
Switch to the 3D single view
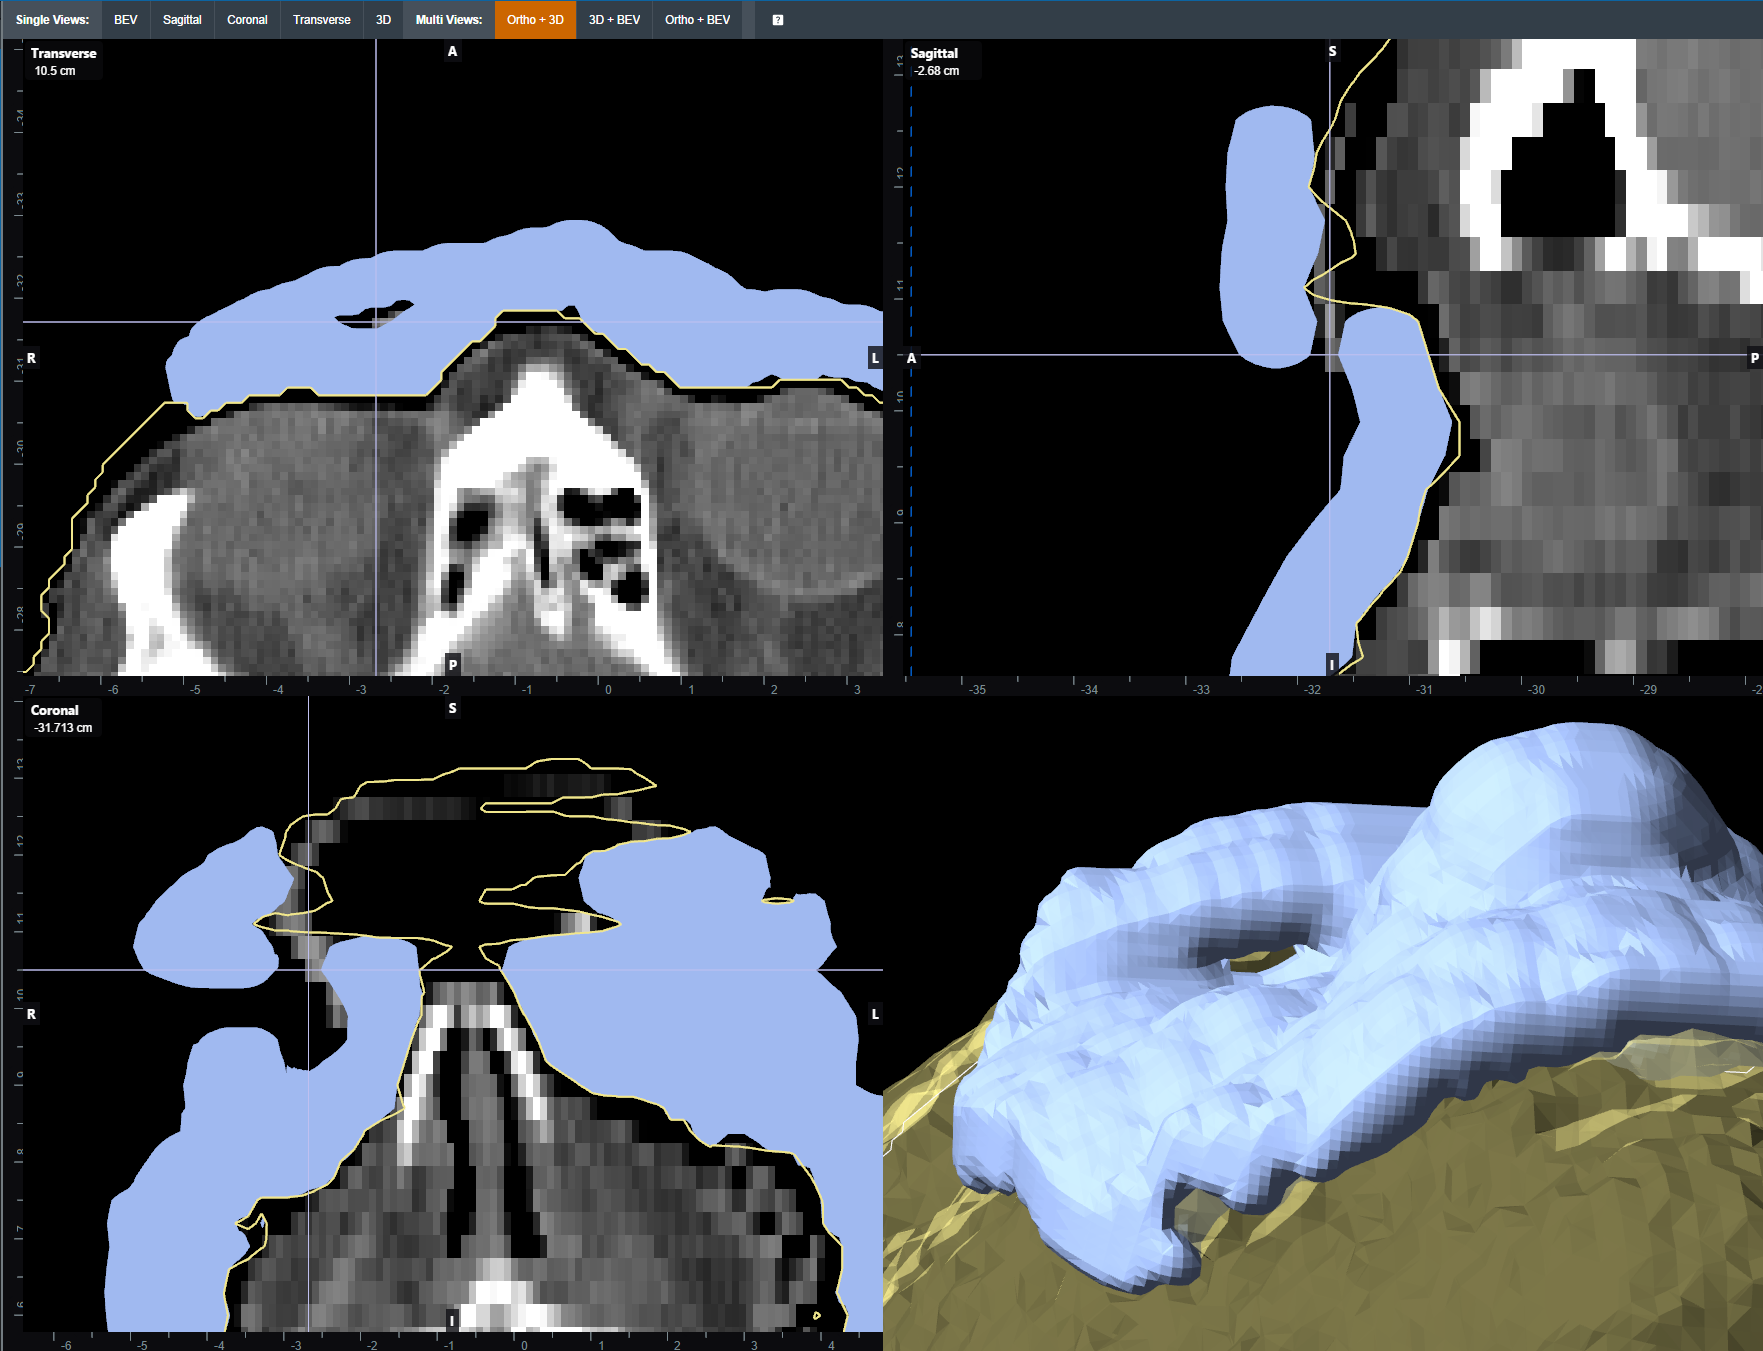click(x=383, y=20)
